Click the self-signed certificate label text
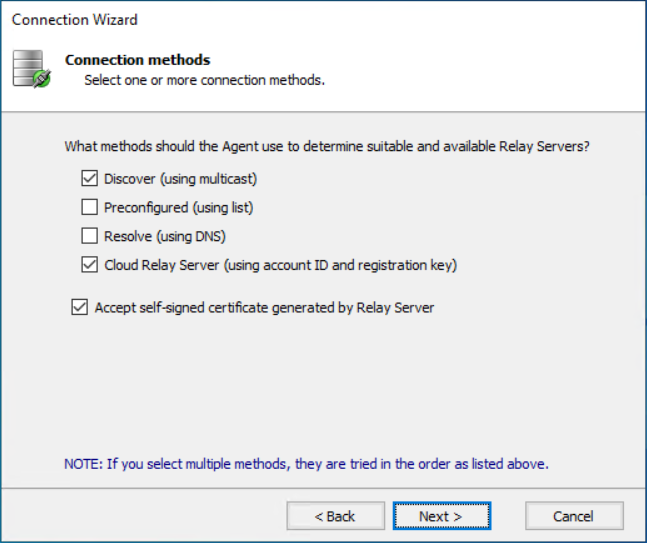The image size is (647, 543). 264,308
